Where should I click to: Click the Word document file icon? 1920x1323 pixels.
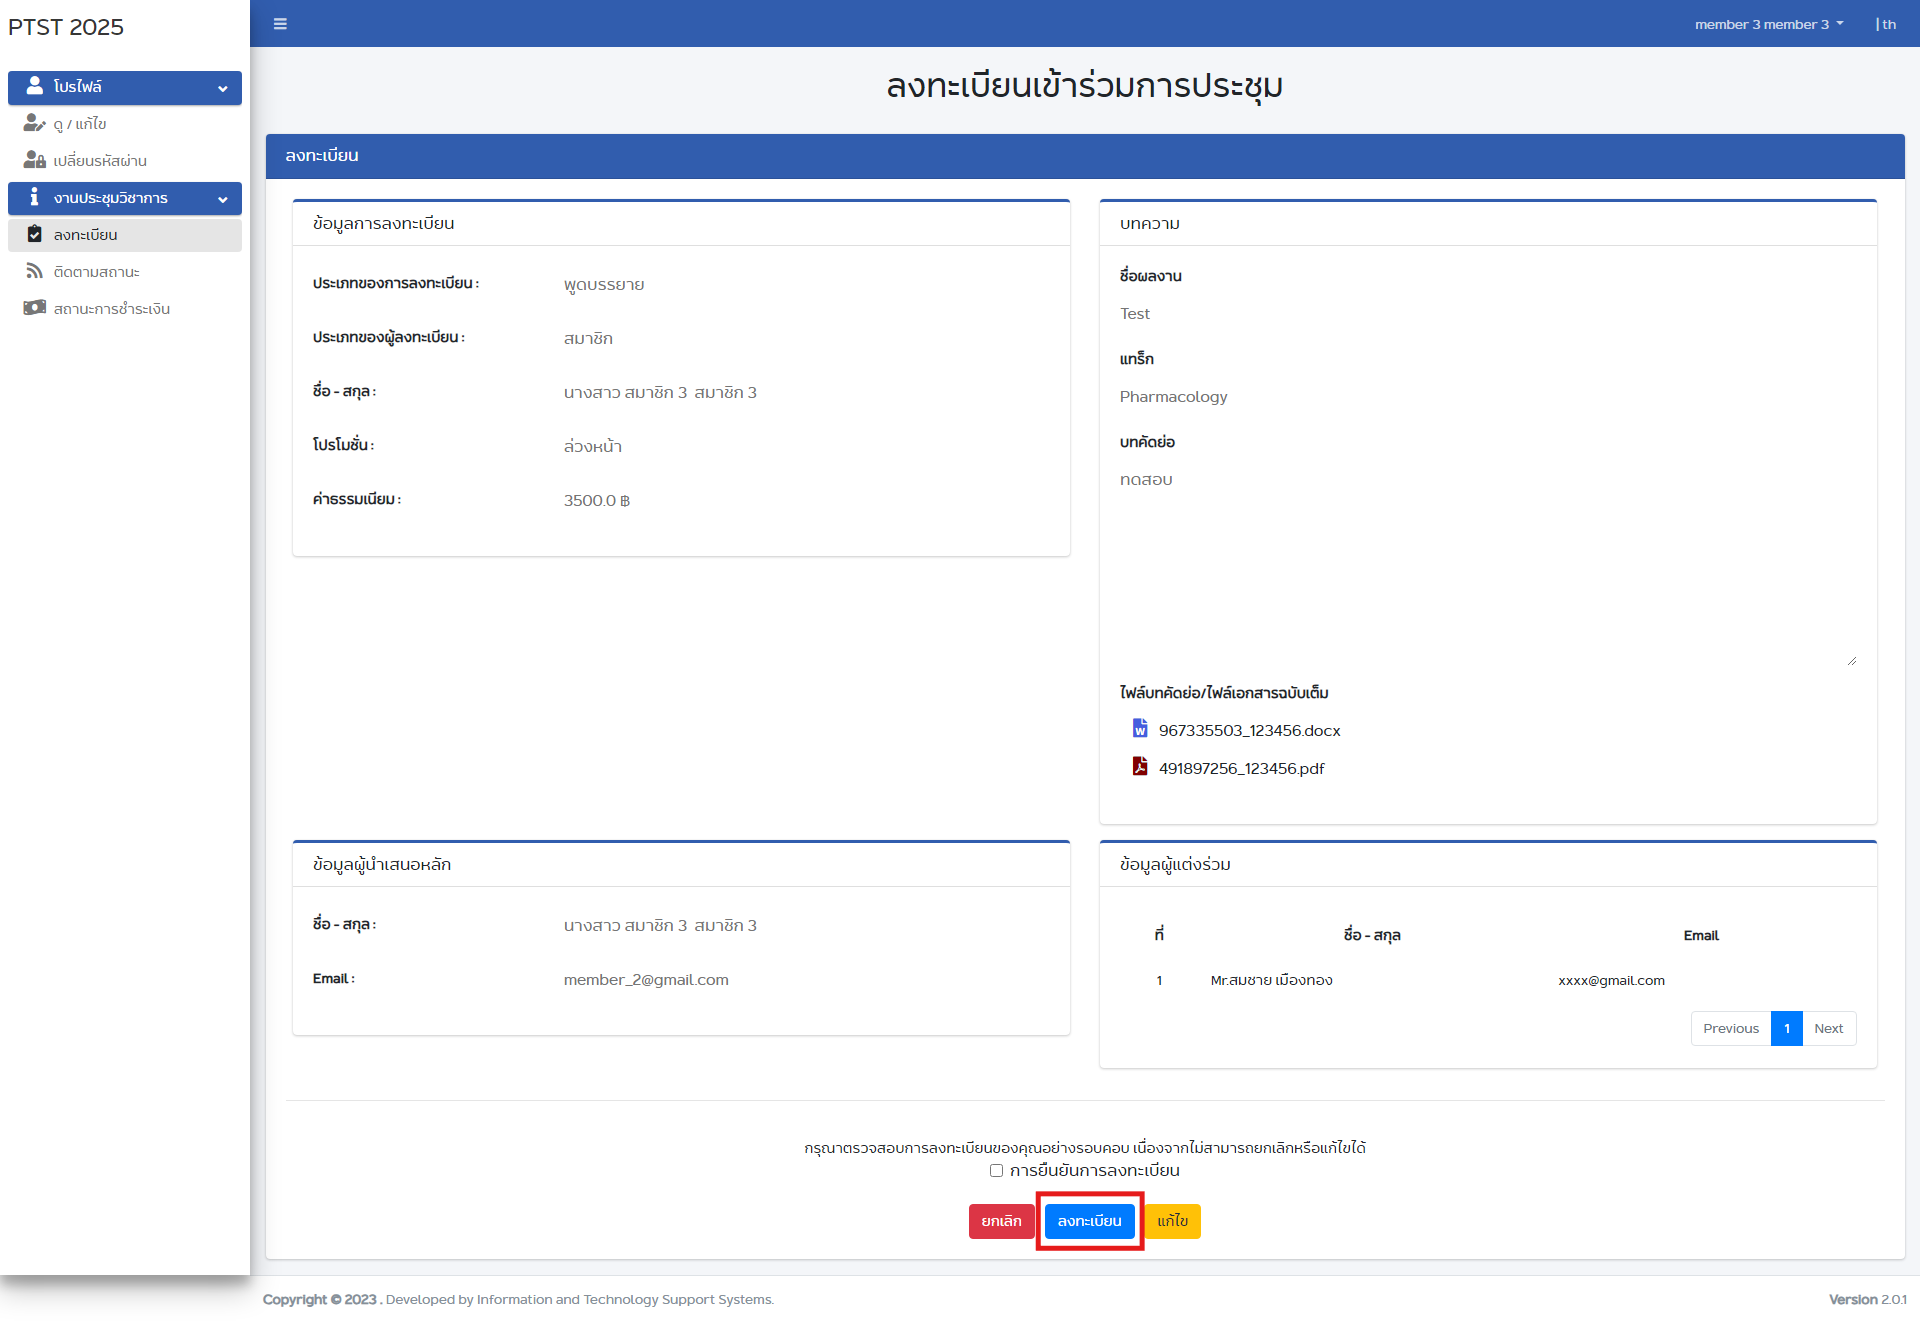pos(1140,729)
